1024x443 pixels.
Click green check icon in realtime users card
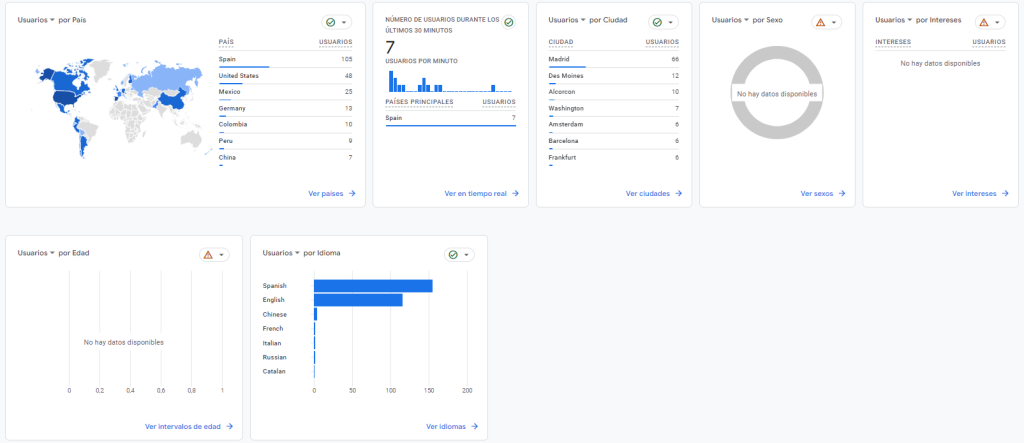pos(509,22)
